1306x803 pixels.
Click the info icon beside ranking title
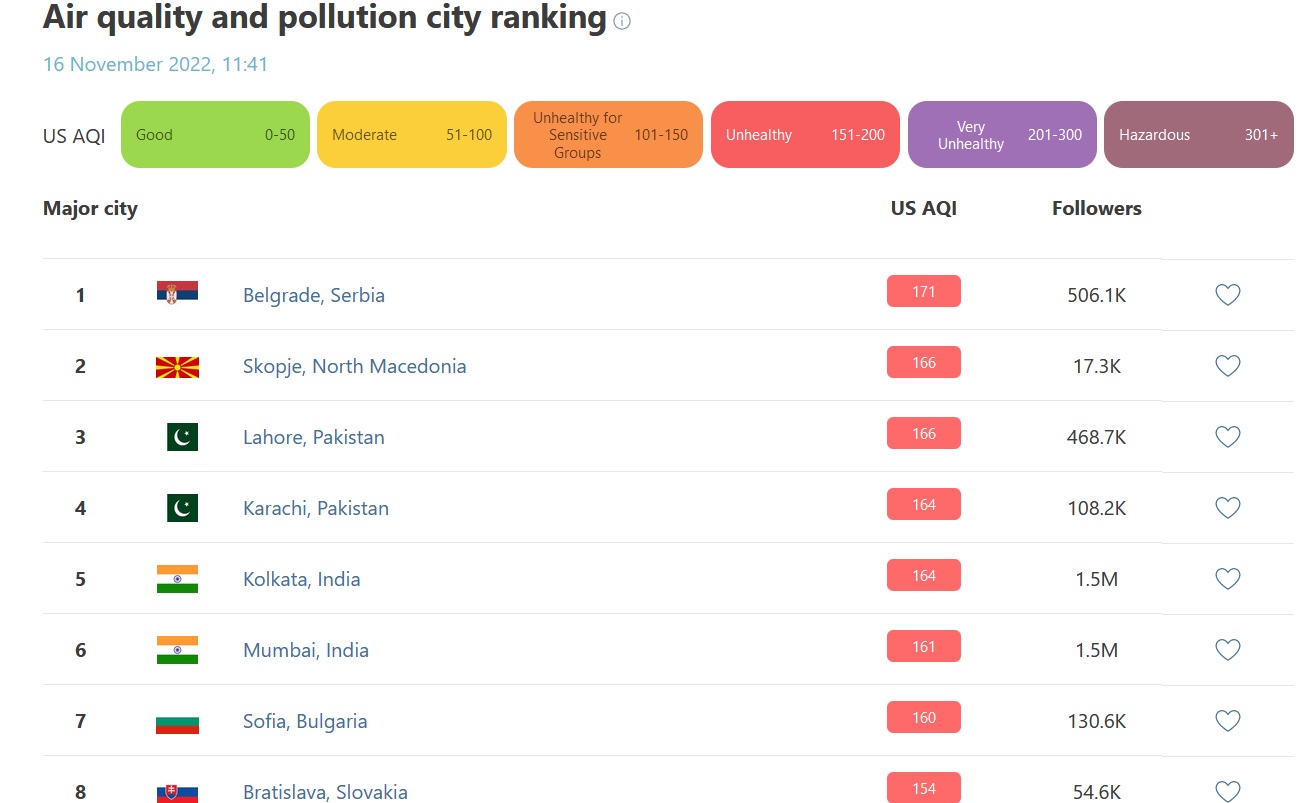[622, 21]
